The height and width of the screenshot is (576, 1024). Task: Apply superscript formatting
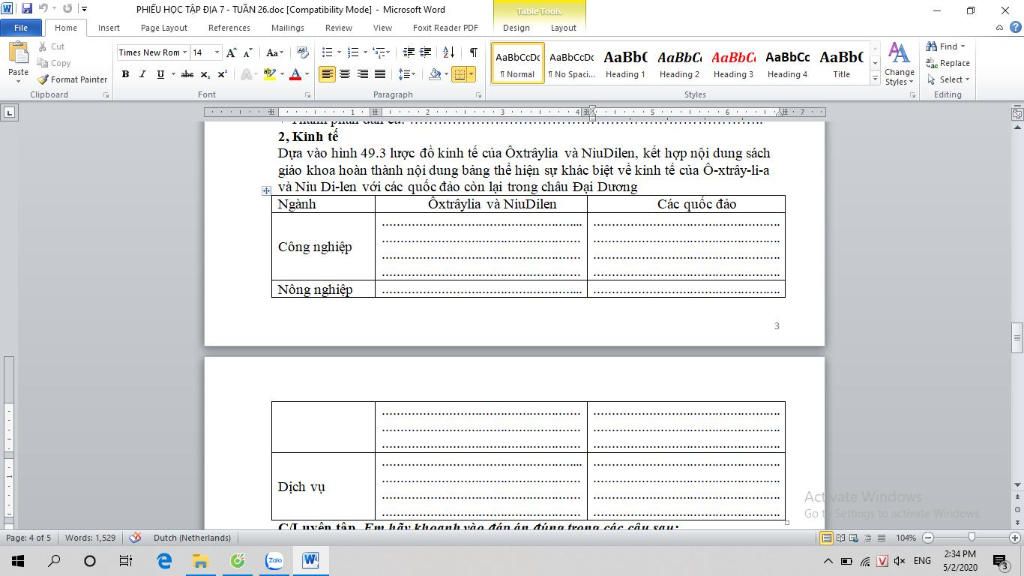[x=222, y=74]
